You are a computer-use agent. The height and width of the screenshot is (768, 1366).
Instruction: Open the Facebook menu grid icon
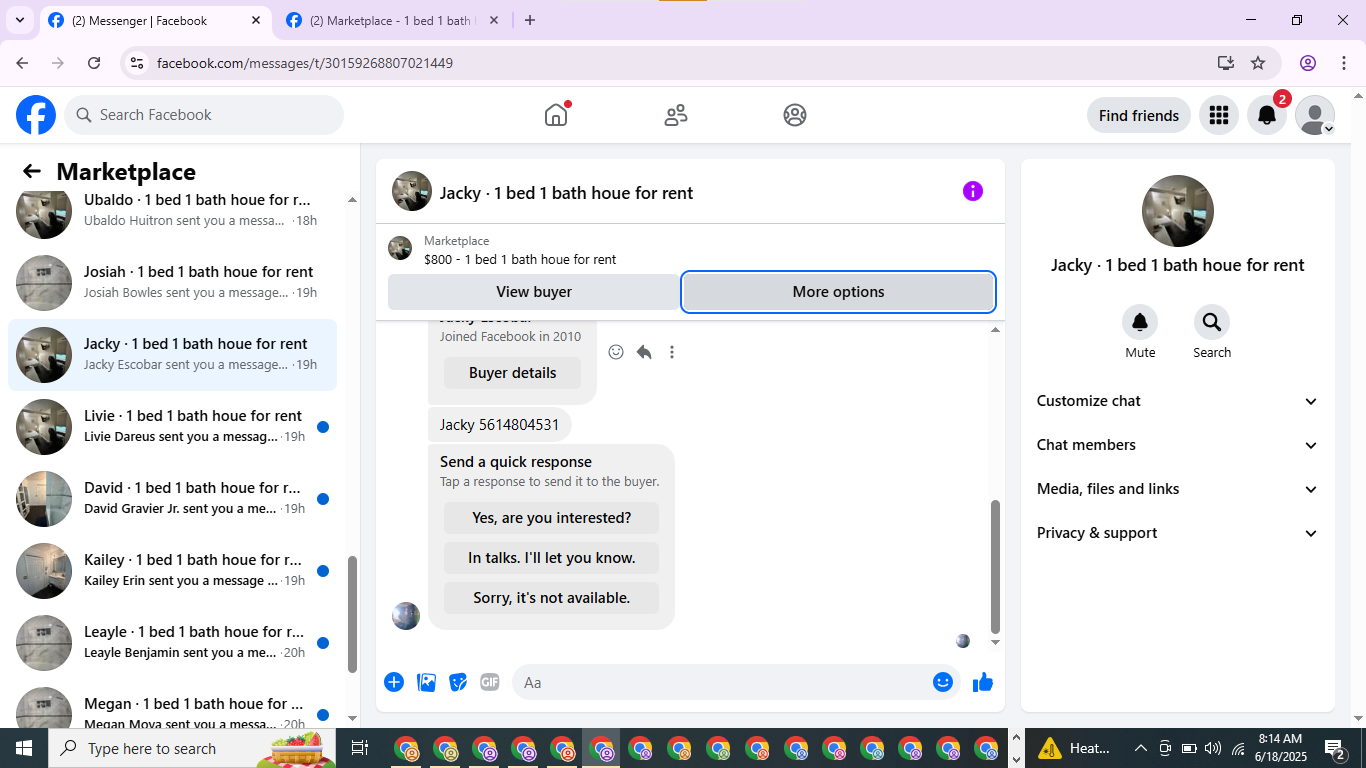[x=1218, y=115]
